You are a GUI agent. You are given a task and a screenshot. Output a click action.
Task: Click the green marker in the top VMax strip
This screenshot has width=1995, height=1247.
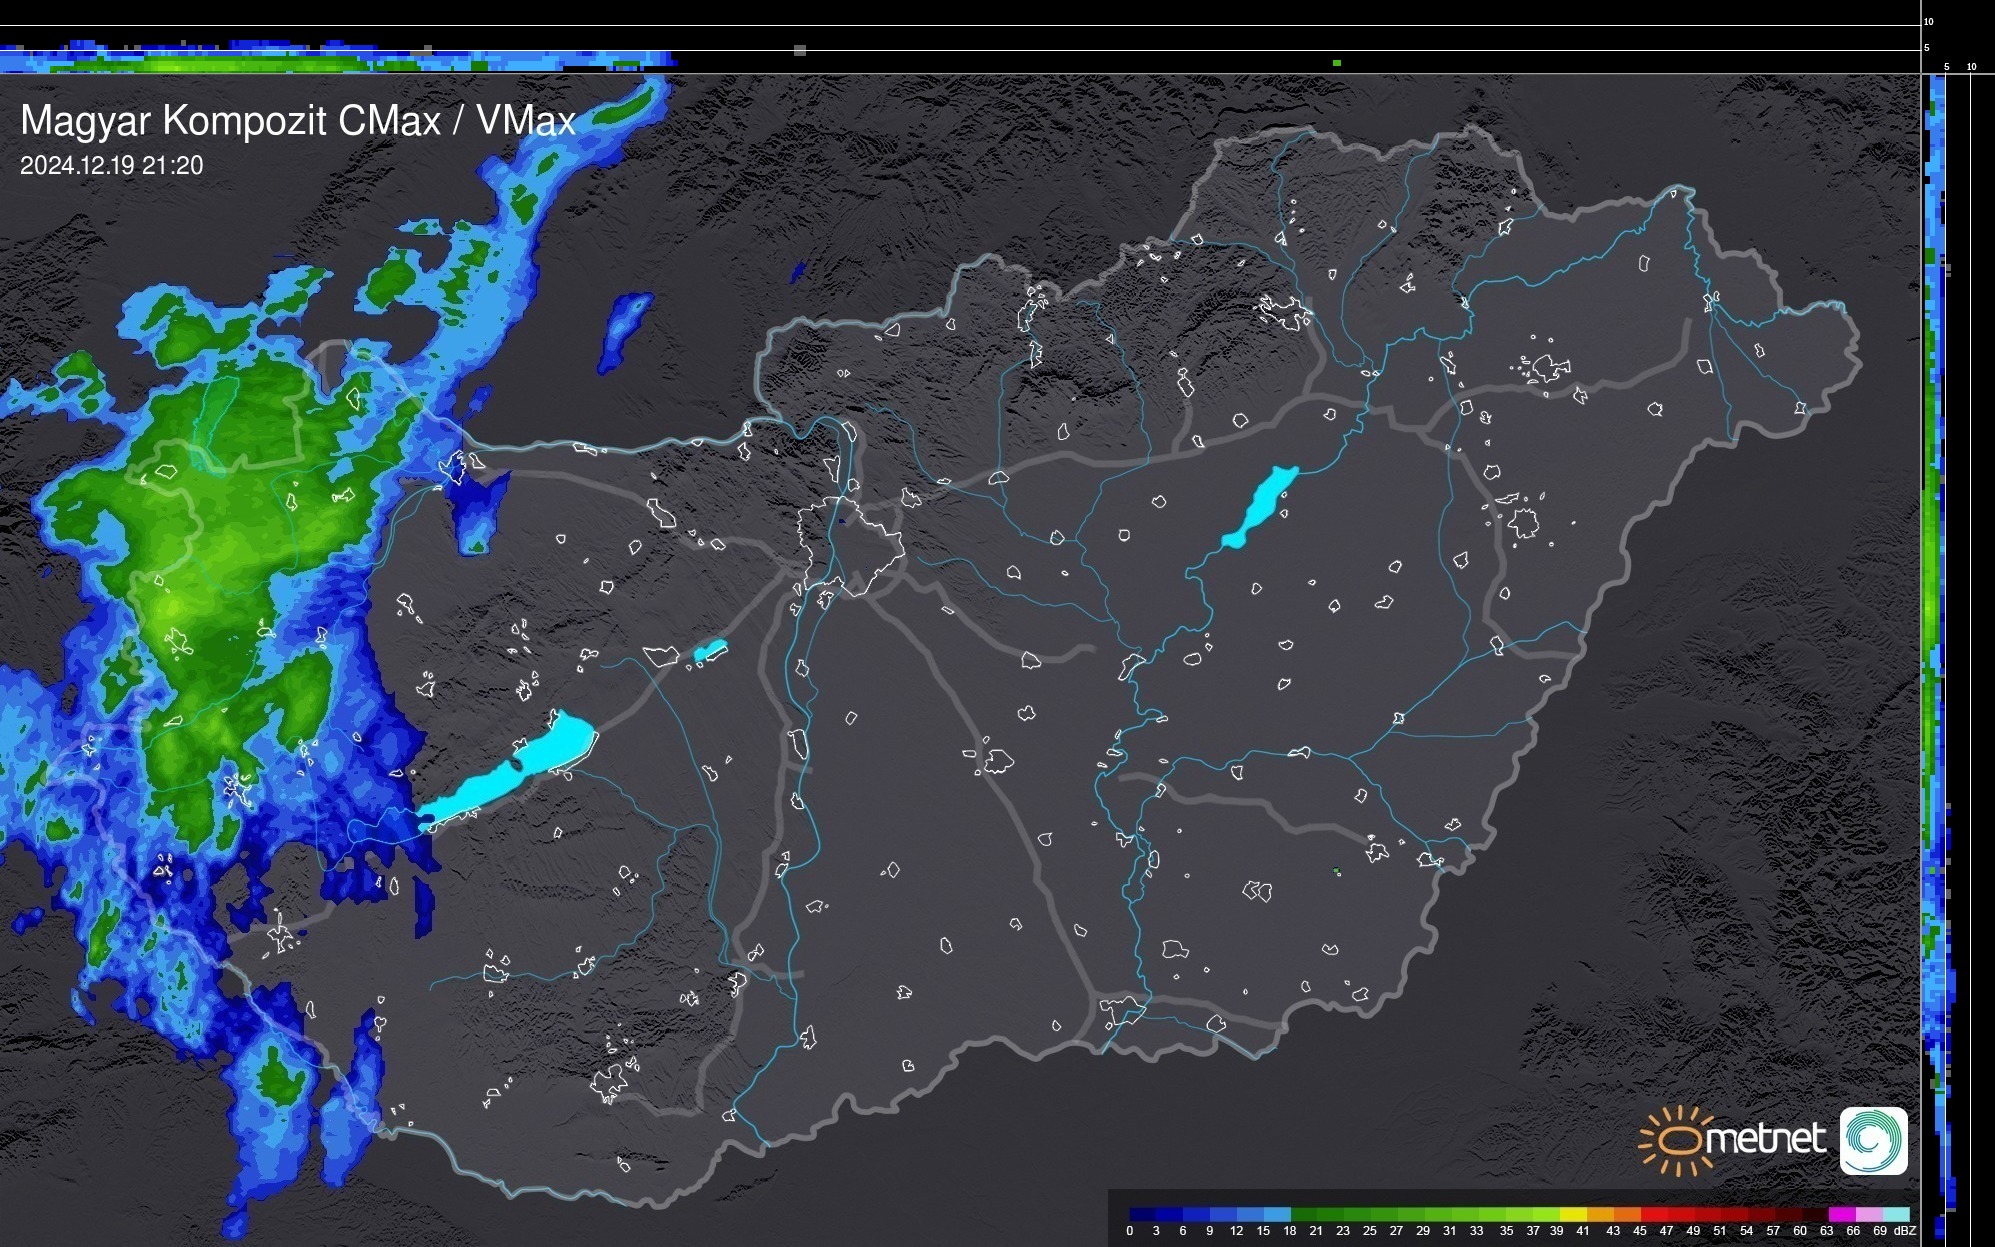point(1337,63)
